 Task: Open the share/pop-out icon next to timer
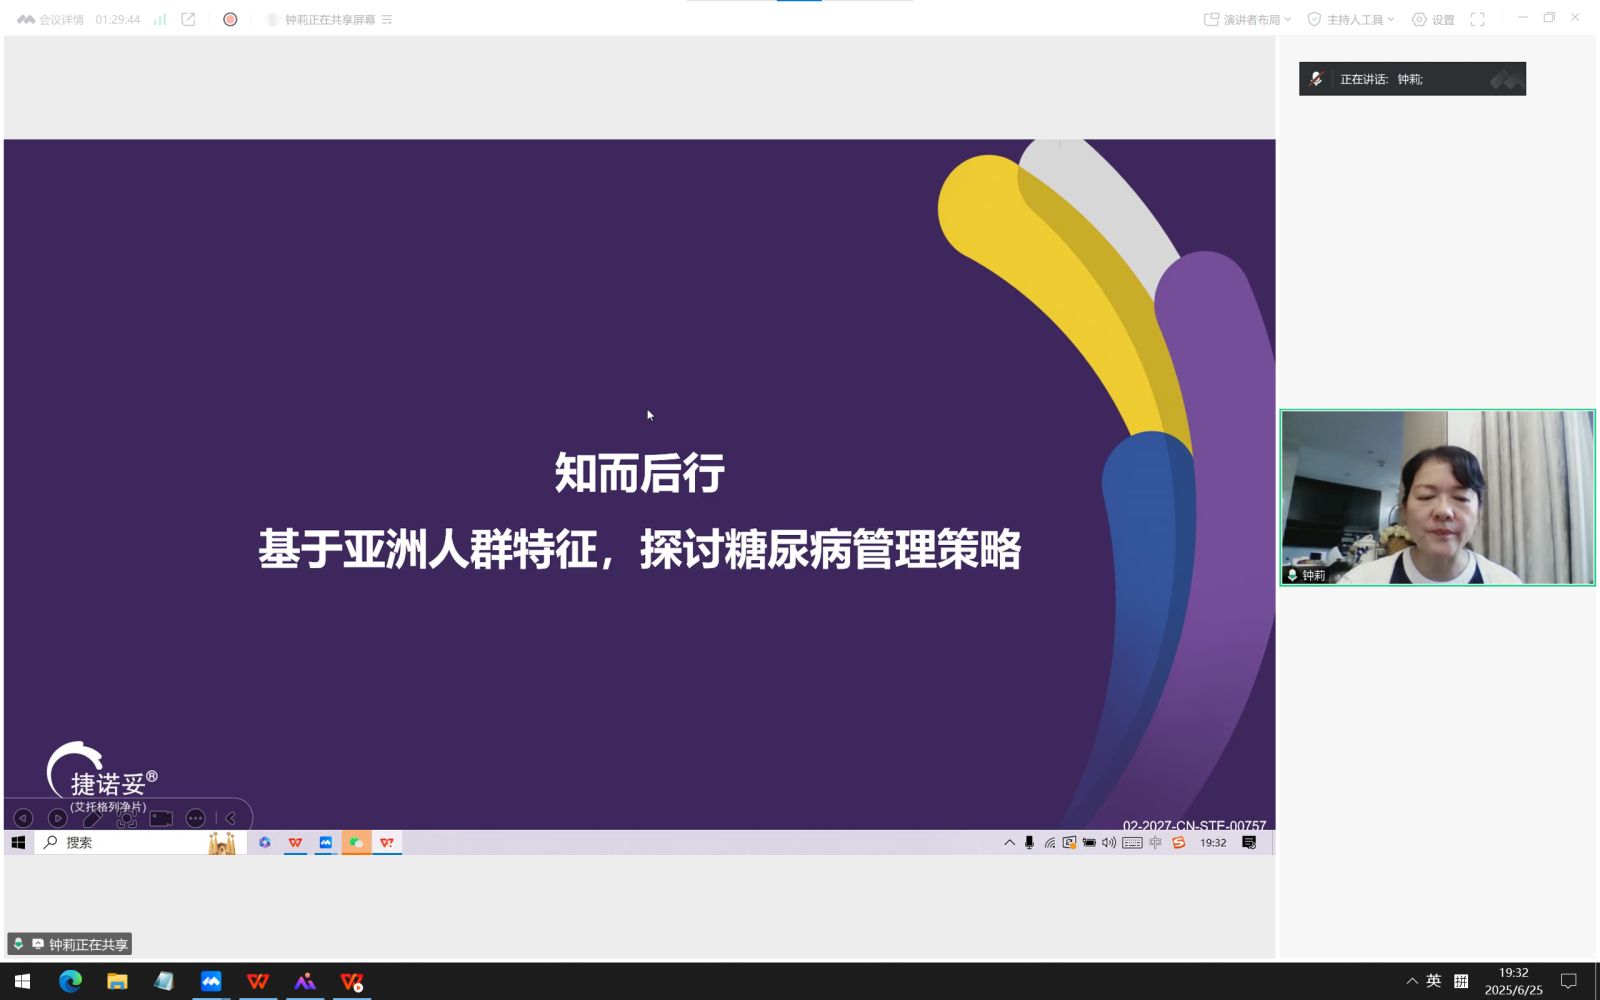pyautogui.click(x=188, y=19)
